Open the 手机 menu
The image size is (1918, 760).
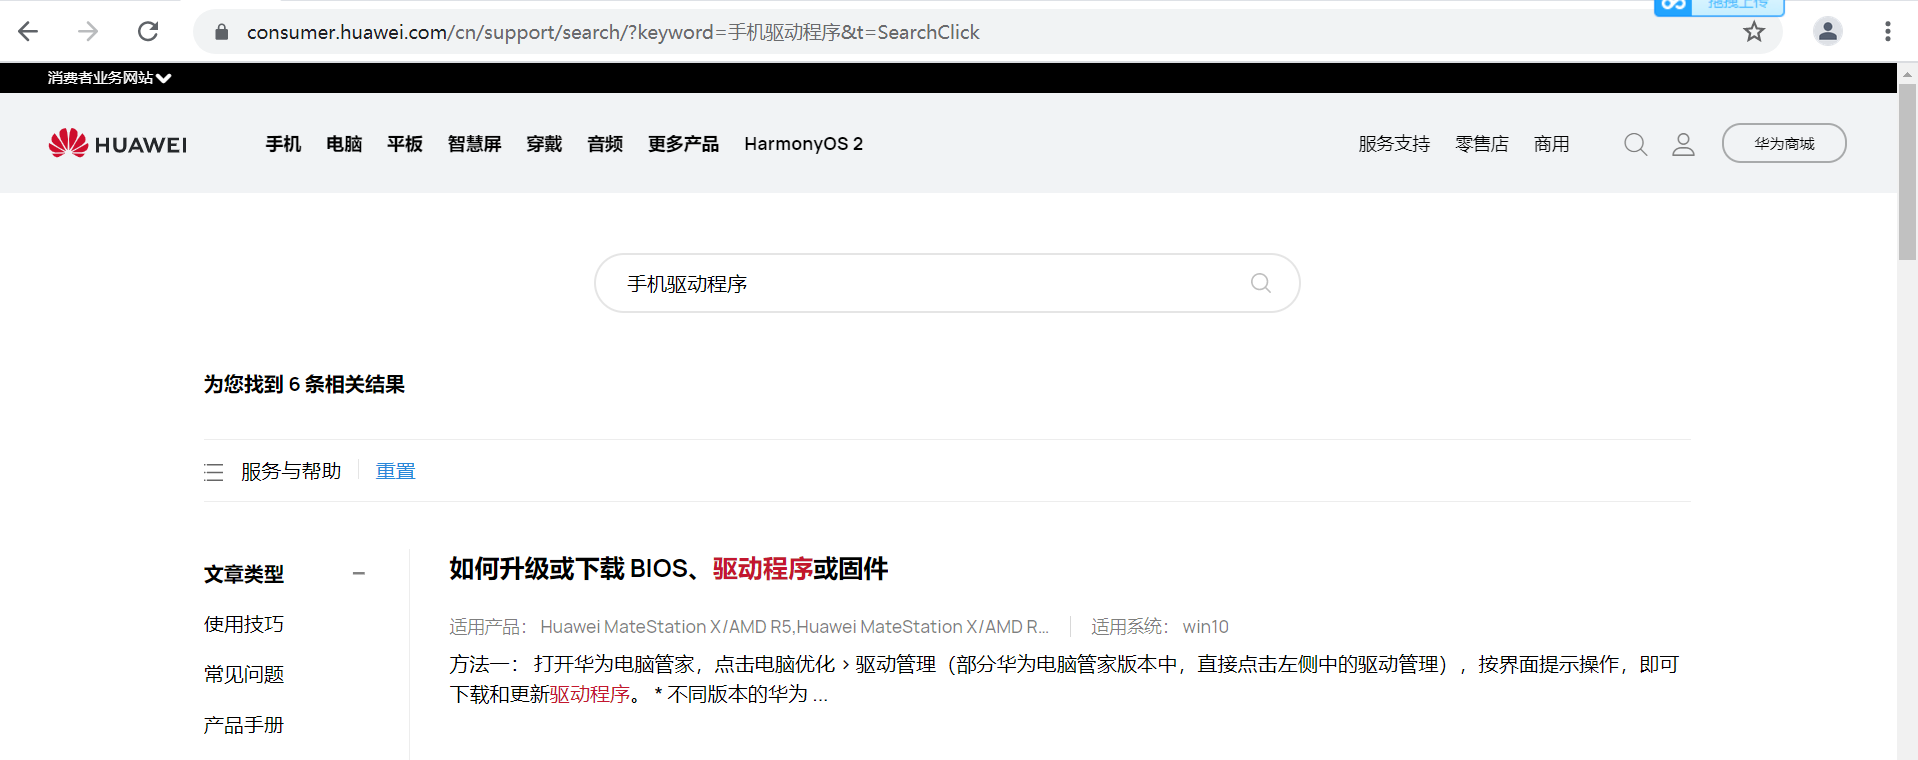[x=283, y=144]
